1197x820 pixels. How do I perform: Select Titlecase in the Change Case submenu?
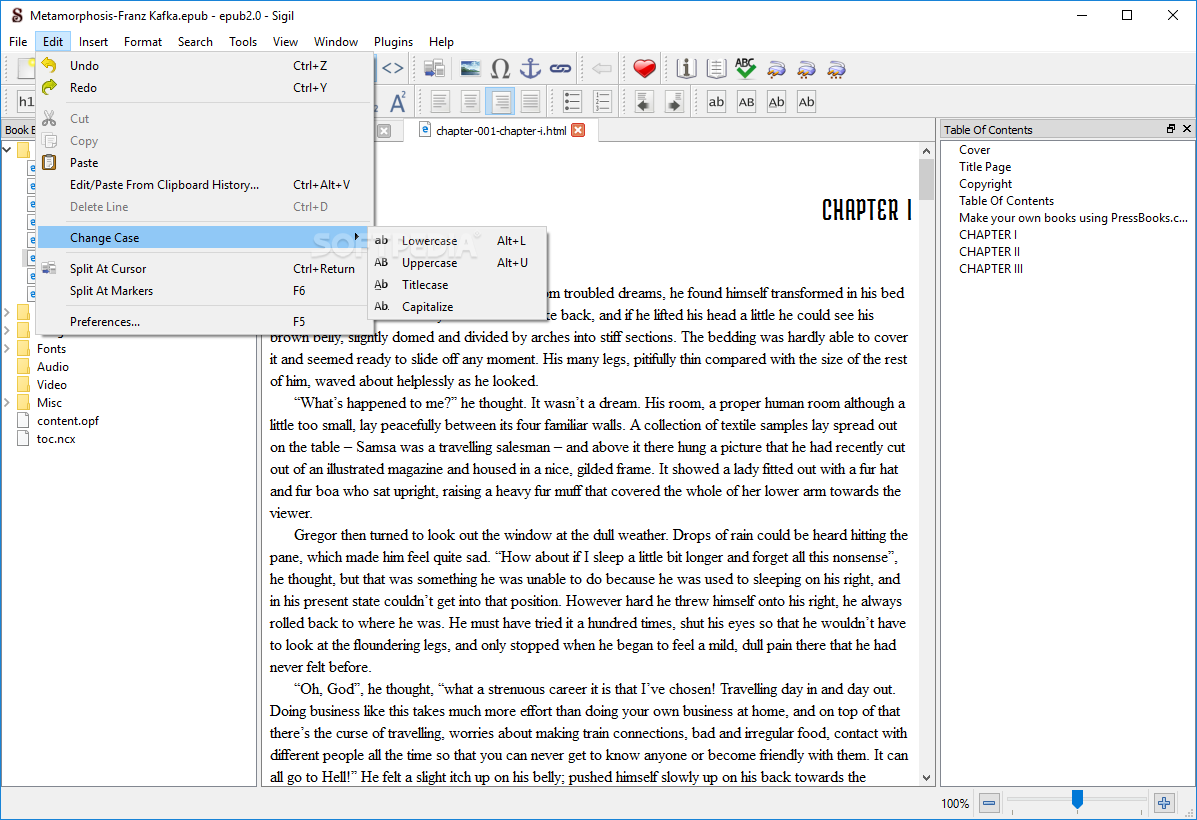457,285
